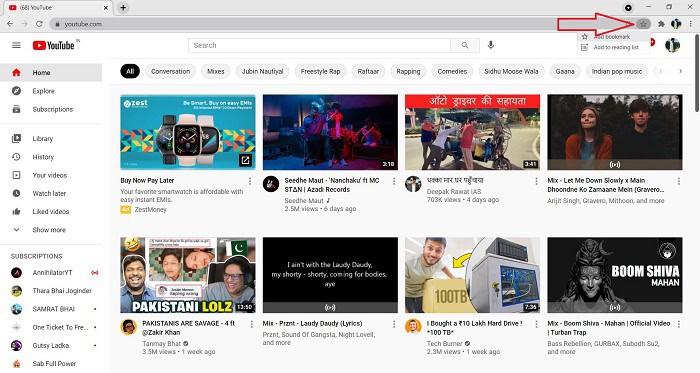This screenshot has height=373, width=700.
Task: Open options for Seedhe Maut Nanchaku video
Action: pos(394,181)
